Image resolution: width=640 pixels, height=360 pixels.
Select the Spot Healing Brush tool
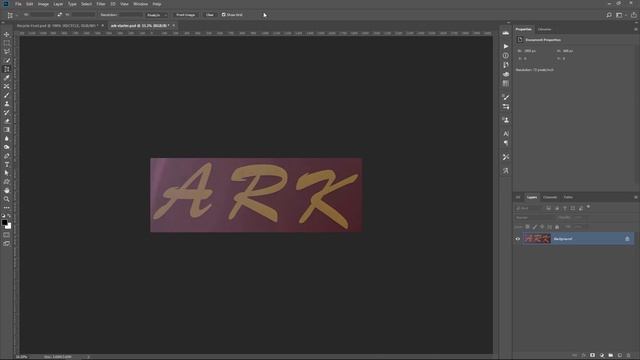click(7, 86)
